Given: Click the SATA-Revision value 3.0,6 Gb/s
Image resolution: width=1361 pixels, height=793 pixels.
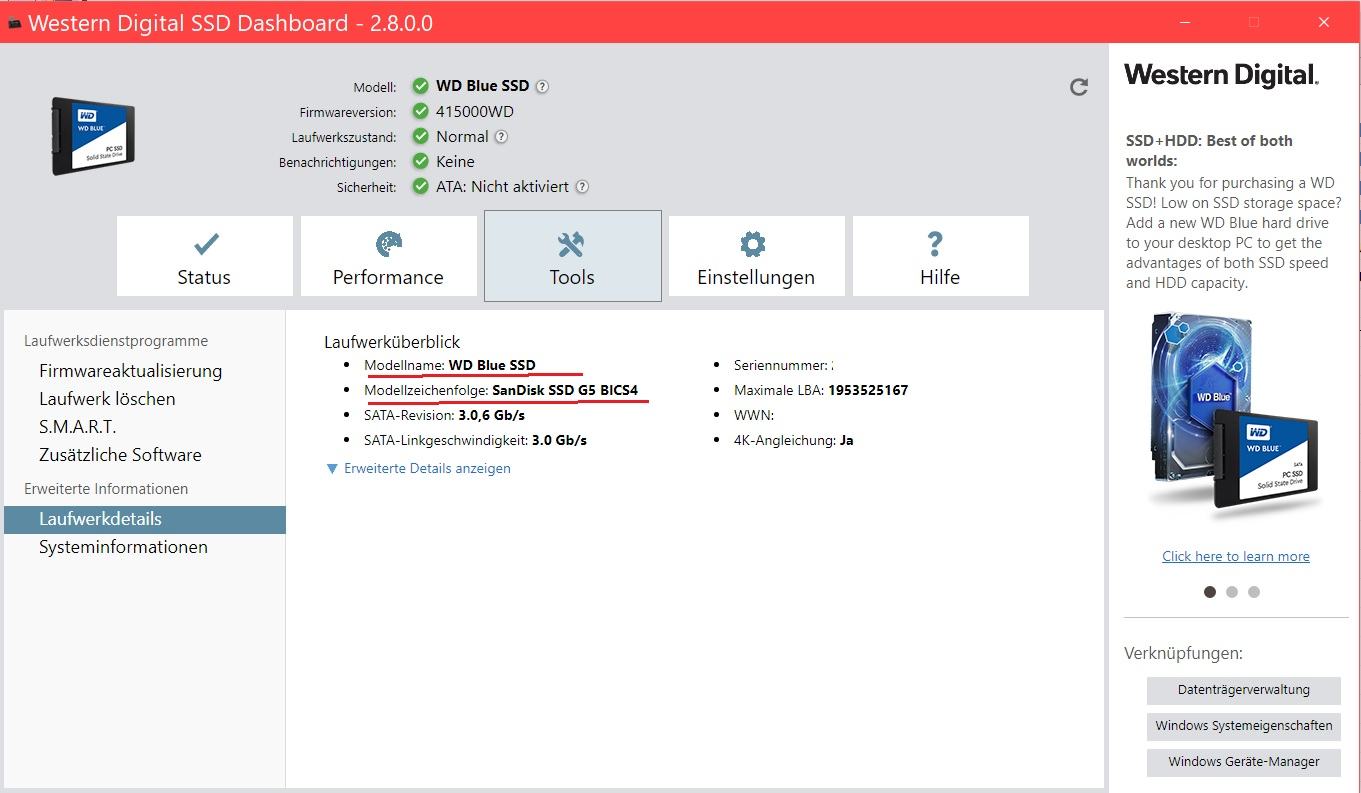Looking at the screenshot, I should coord(491,415).
